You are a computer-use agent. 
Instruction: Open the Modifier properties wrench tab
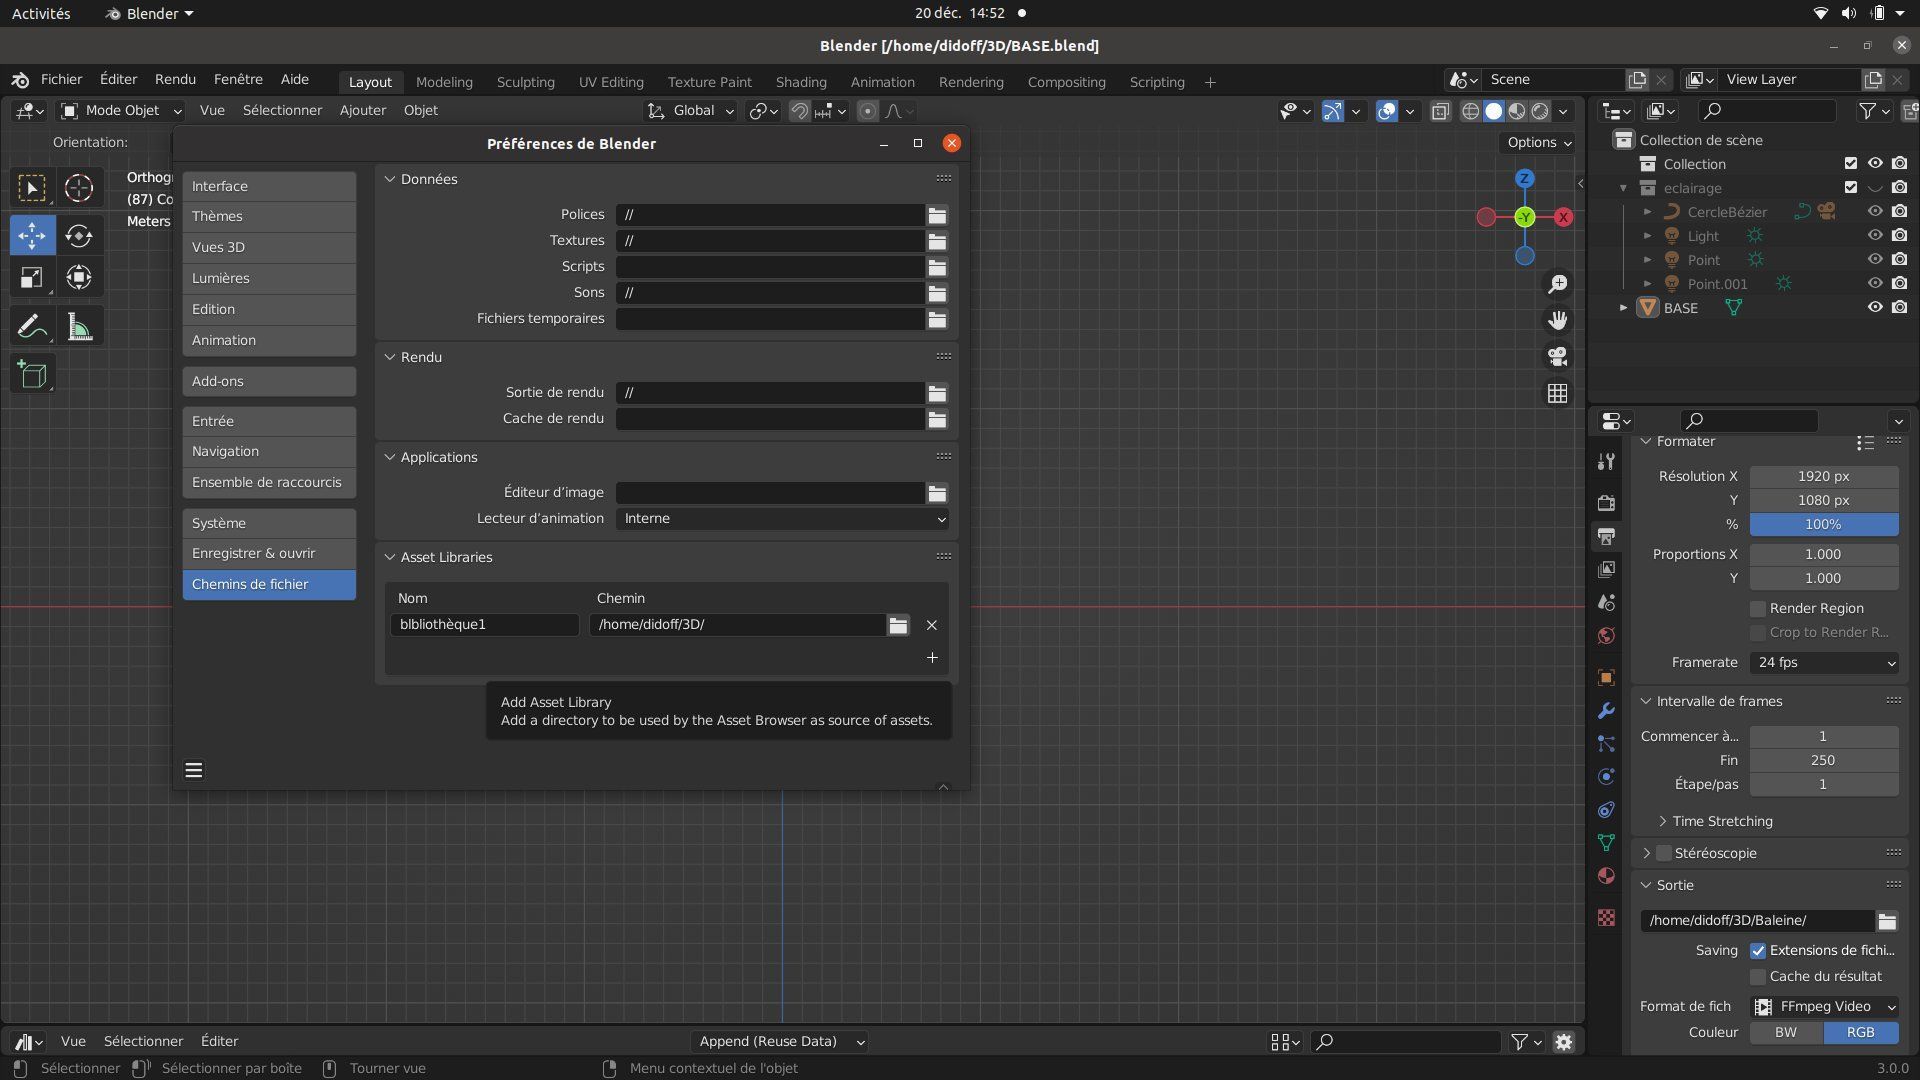point(1606,711)
